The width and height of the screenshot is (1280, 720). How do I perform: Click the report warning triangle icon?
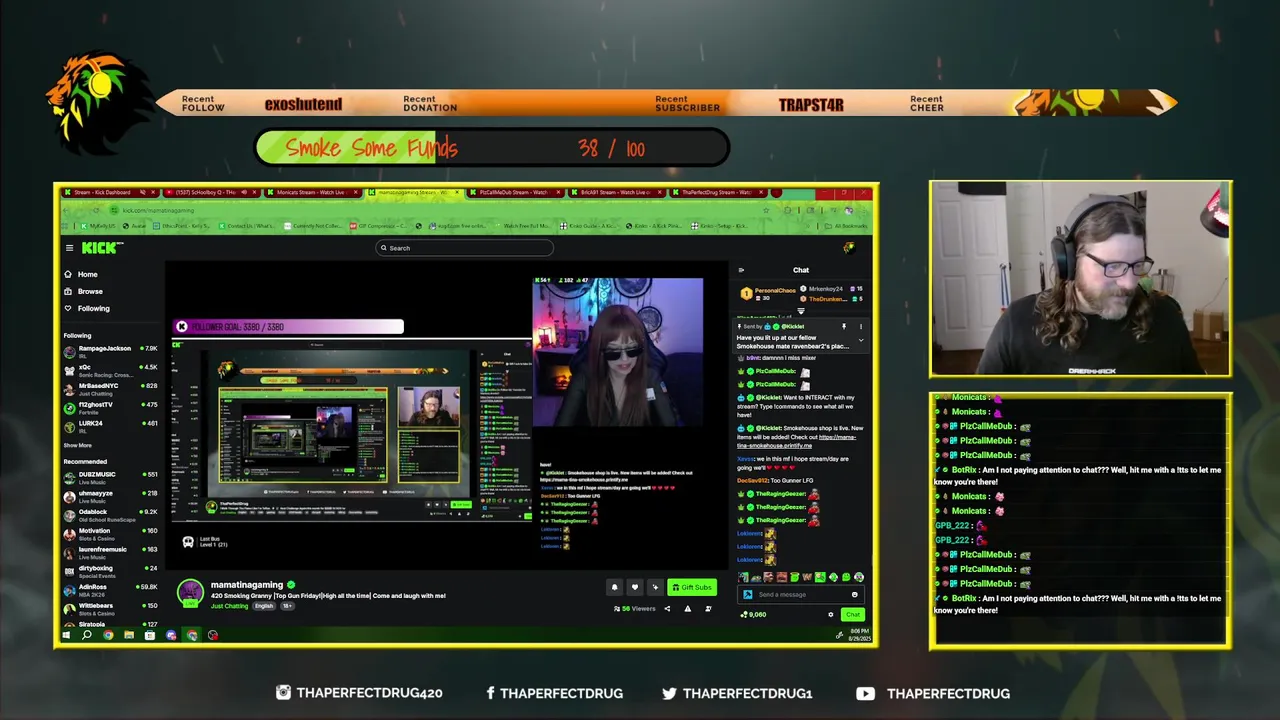click(x=687, y=609)
